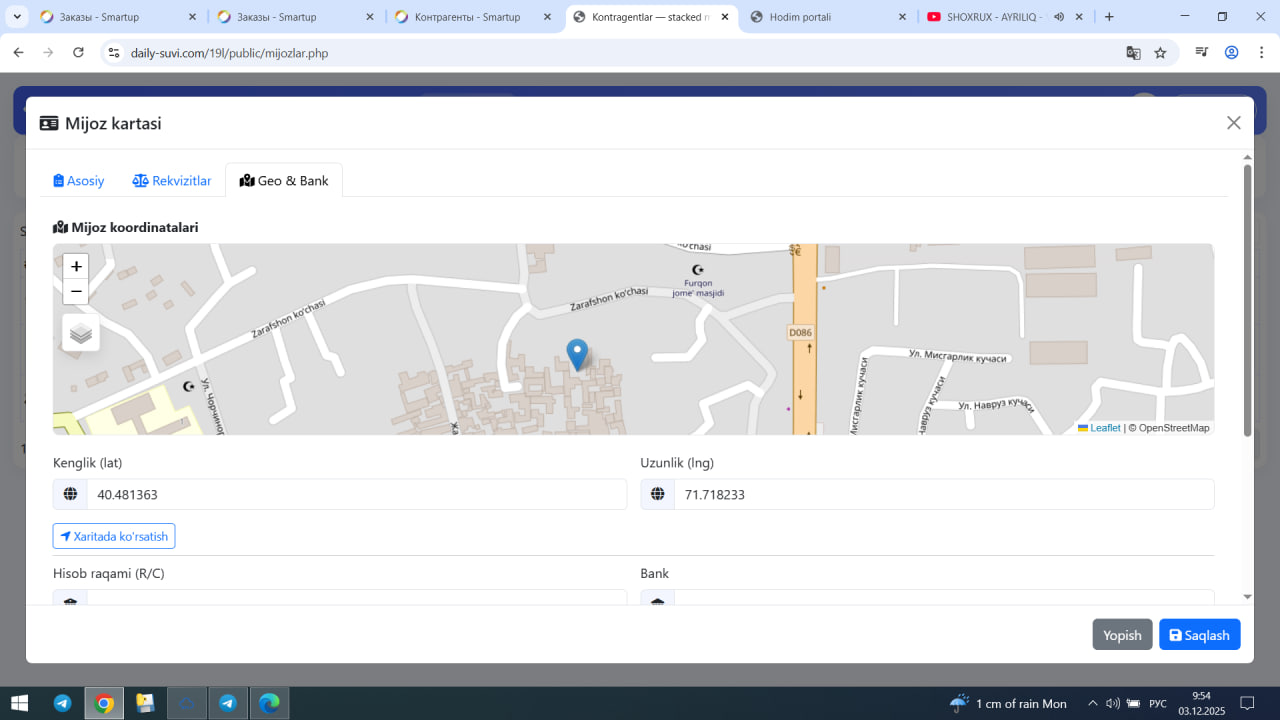1280x720 pixels.
Task: Open the OpenStreetMap attribution link
Action: (x=1174, y=428)
